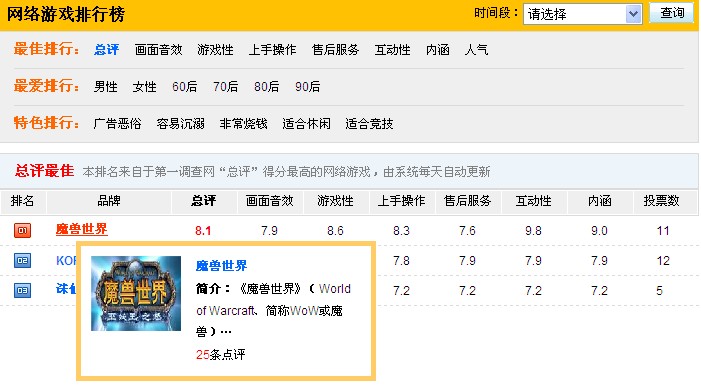Click the 魔兽世界 game cover thumbnail
Image resolution: width=701 pixels, height=386 pixels.
(x=136, y=293)
